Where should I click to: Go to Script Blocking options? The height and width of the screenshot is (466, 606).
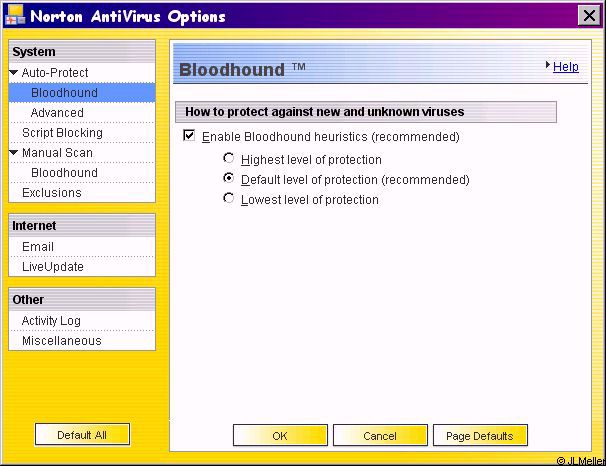point(62,133)
